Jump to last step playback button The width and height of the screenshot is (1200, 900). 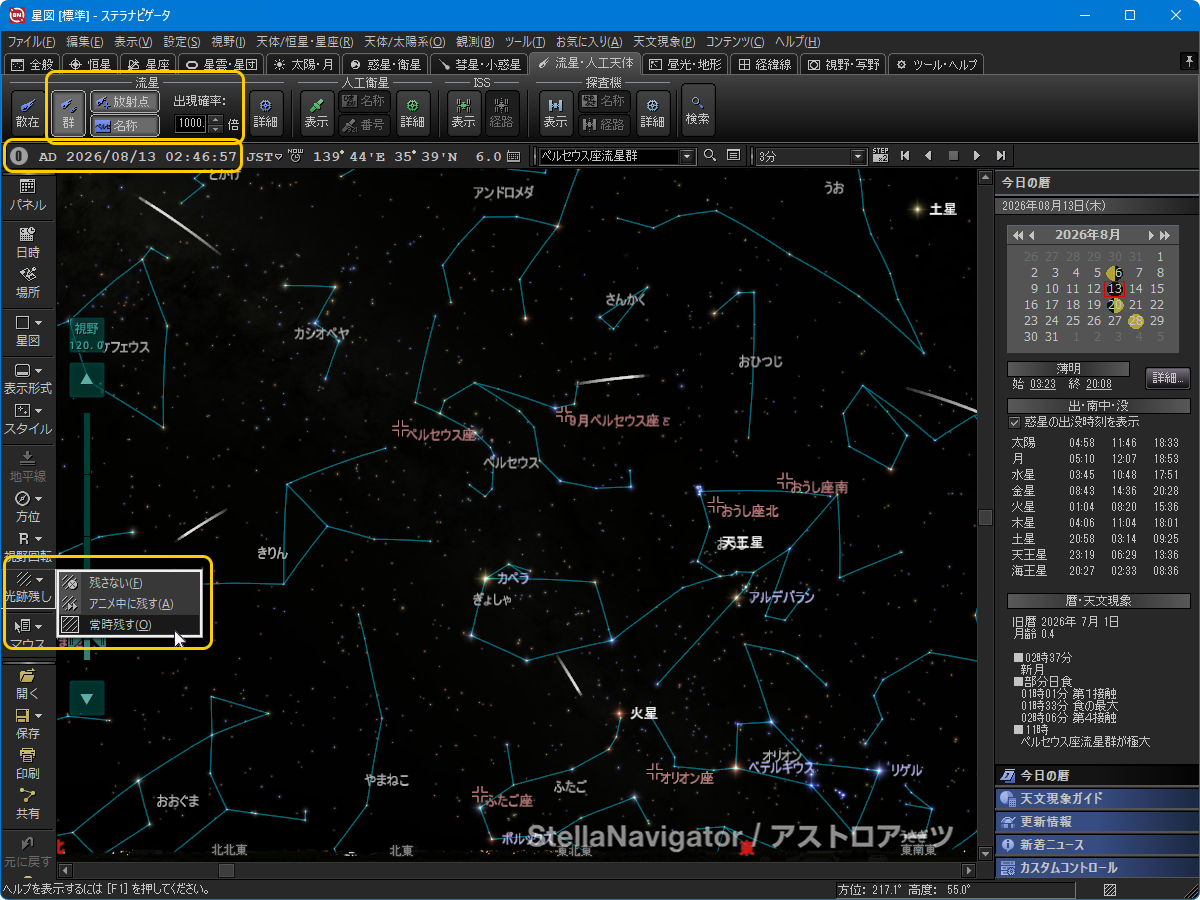(1001, 156)
